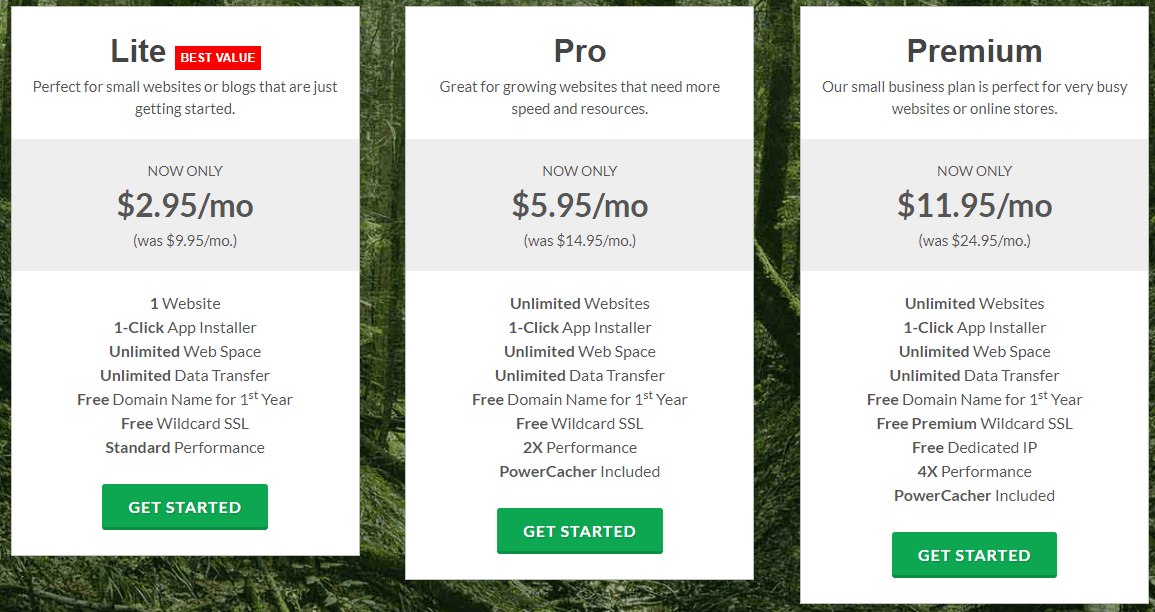Viewport: 1155px width, 612px height.
Task: Click PowerCacher Included in Pro plan
Action: [580, 471]
